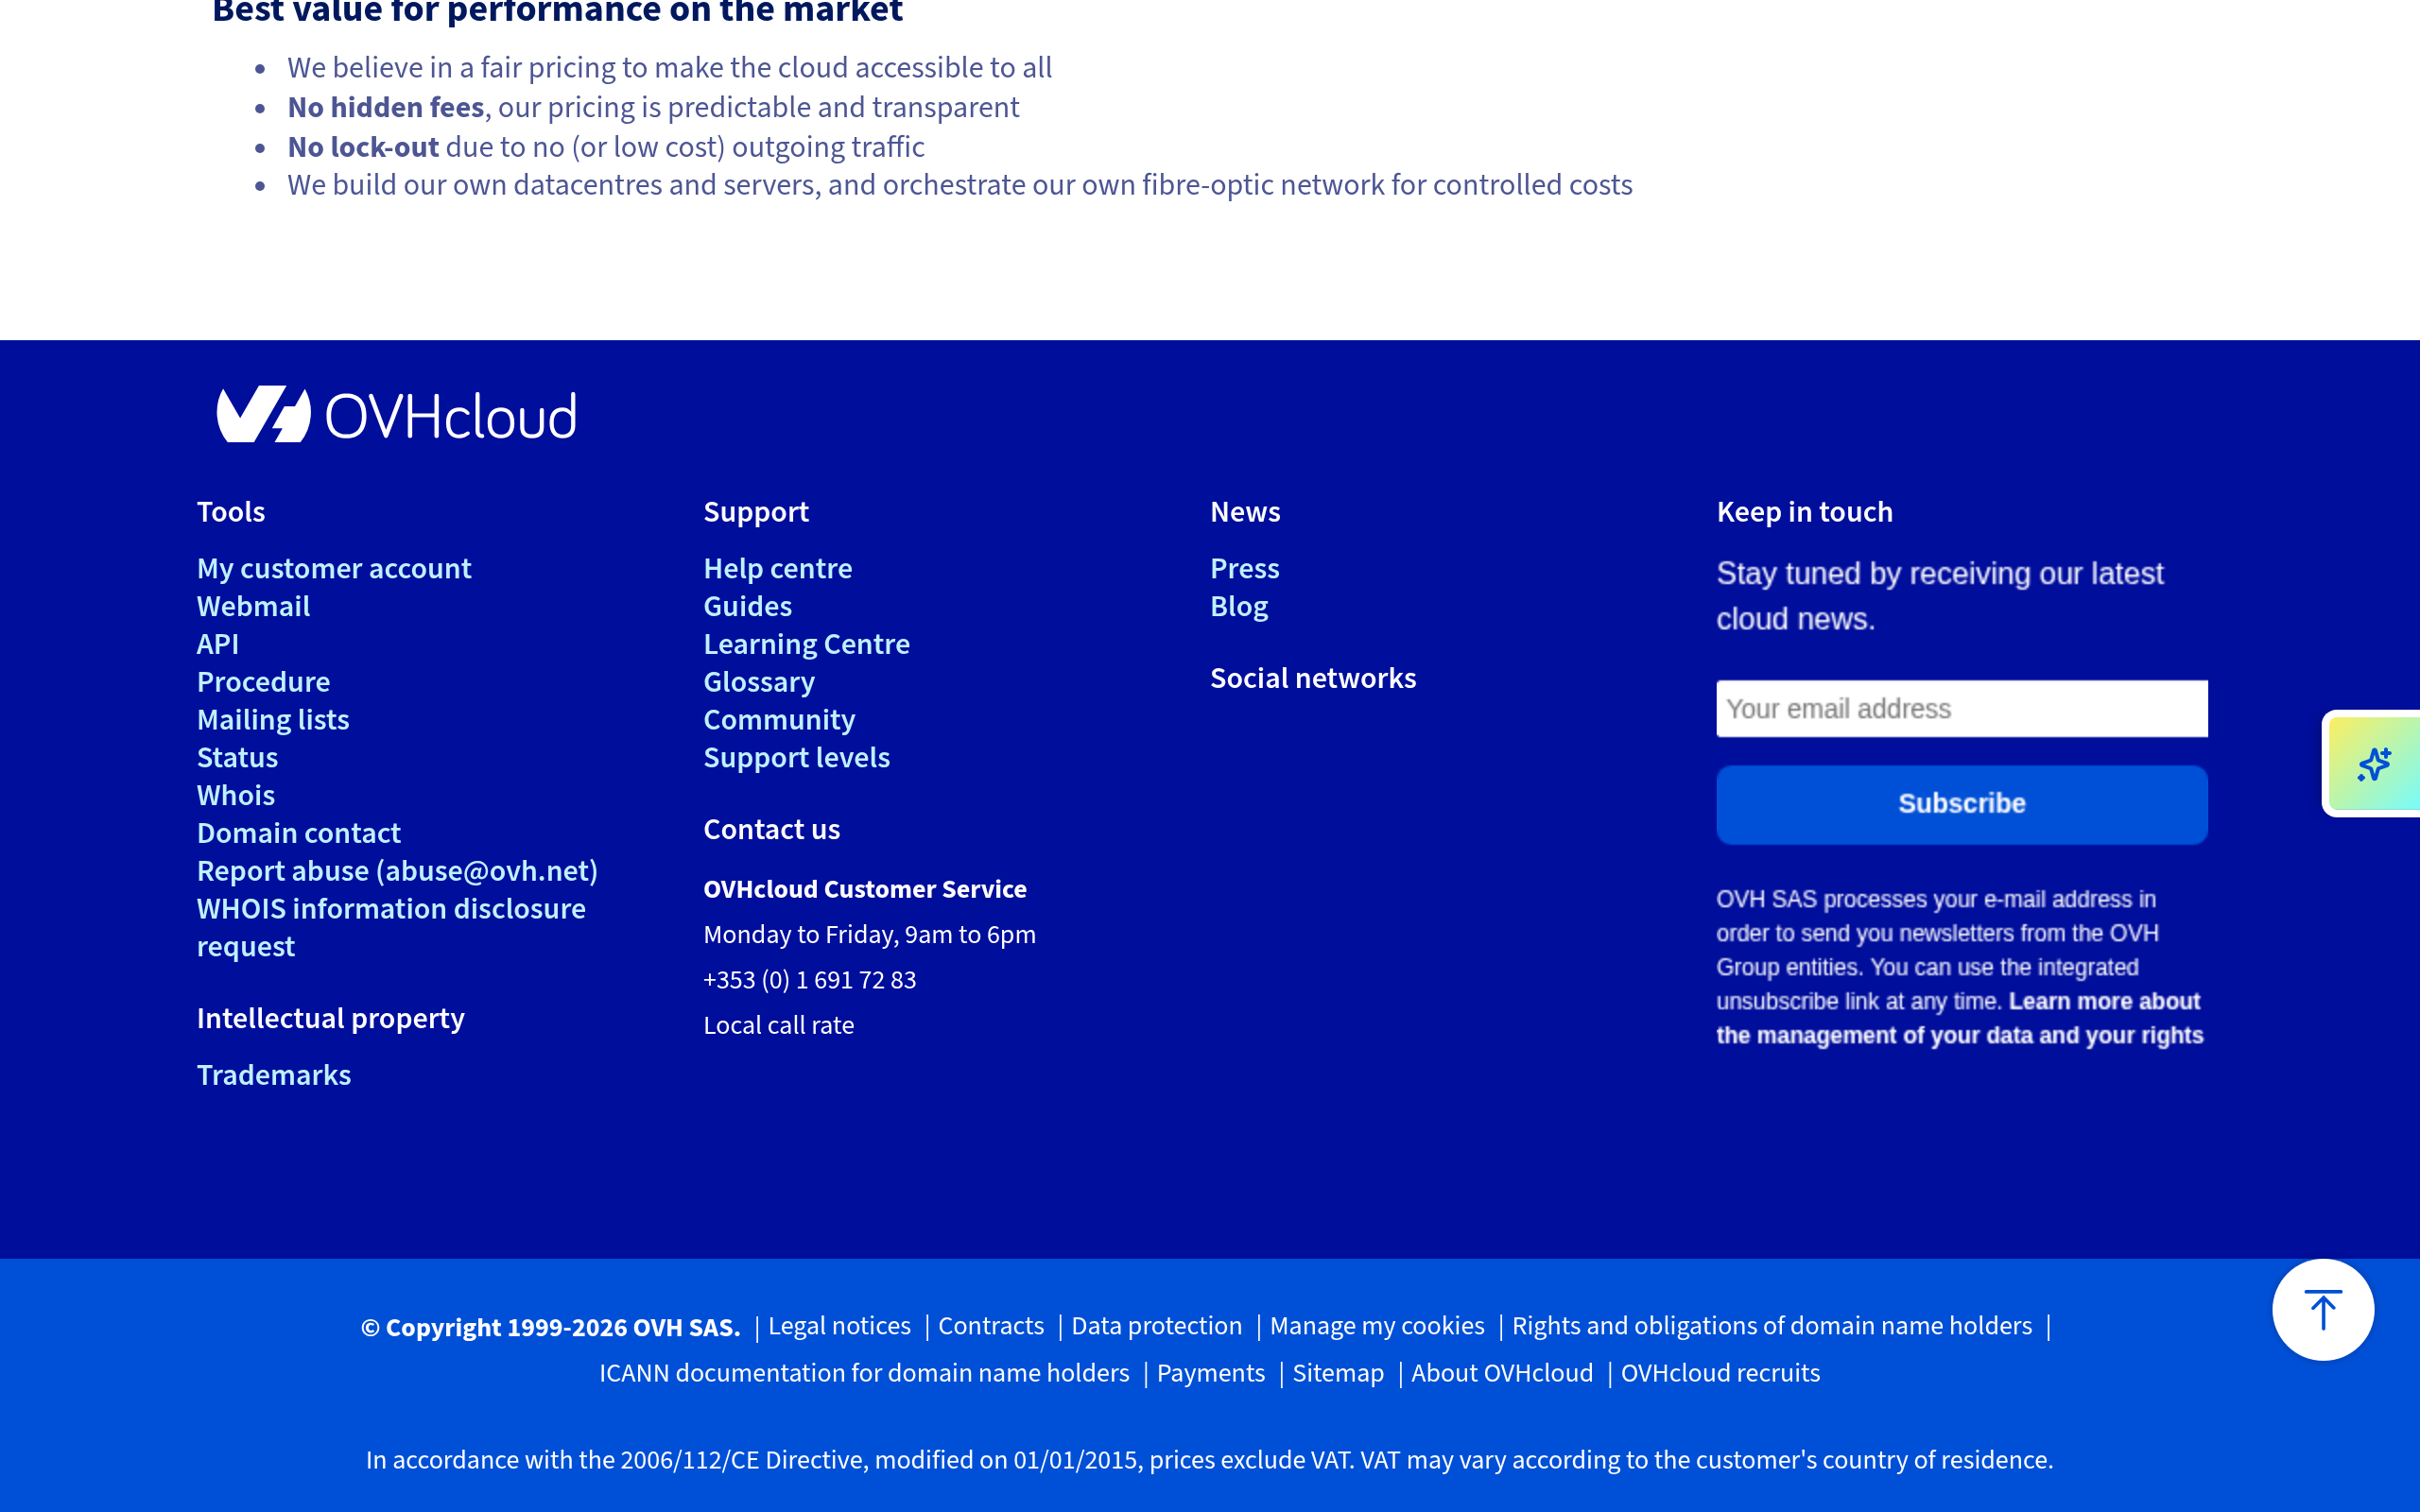Open the Help centre link
This screenshot has height=1512, width=2420.
point(778,568)
